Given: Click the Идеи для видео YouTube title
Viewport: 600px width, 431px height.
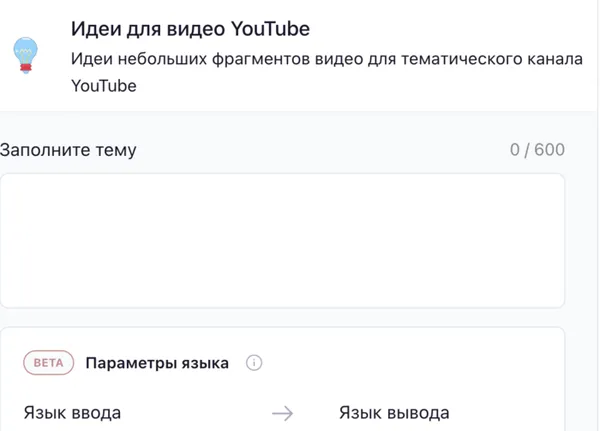Looking at the screenshot, I should tap(197, 28).
